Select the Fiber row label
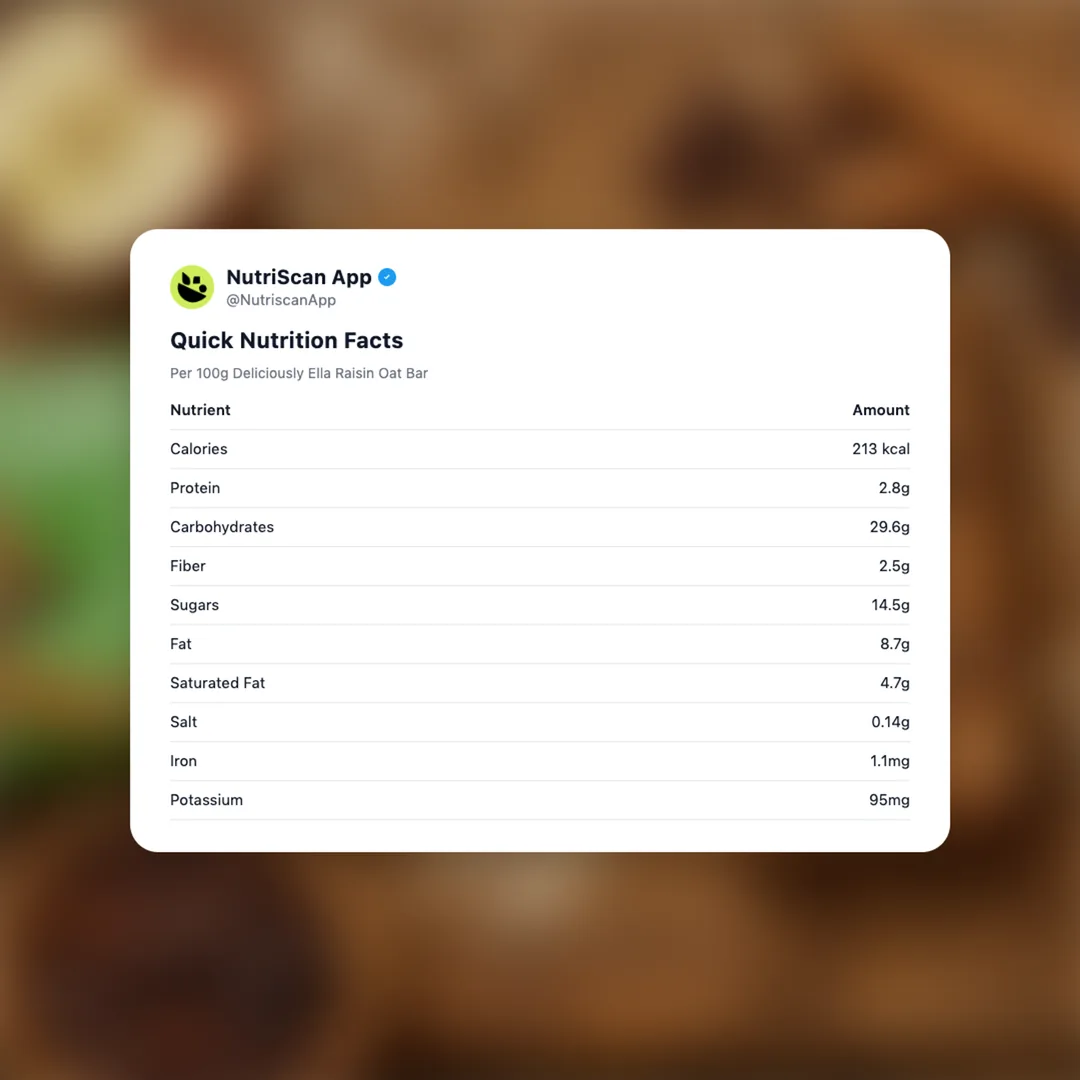Image resolution: width=1080 pixels, height=1080 pixels. [x=188, y=566]
